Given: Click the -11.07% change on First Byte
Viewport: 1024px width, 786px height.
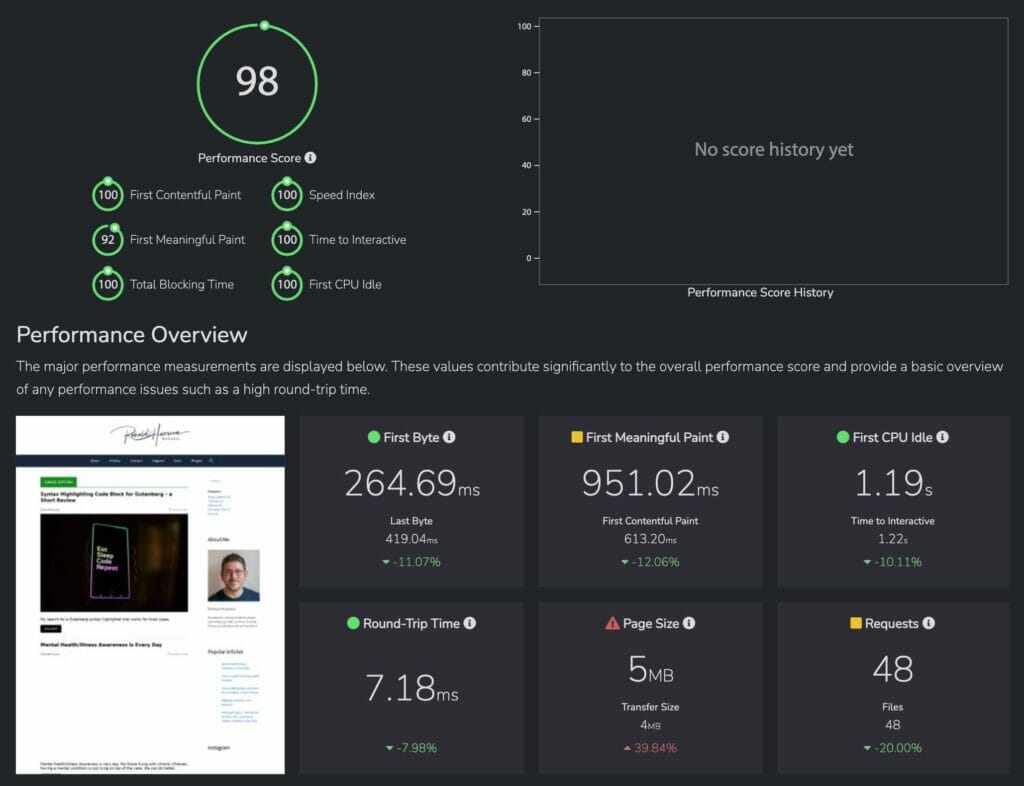Looking at the screenshot, I should point(411,561).
